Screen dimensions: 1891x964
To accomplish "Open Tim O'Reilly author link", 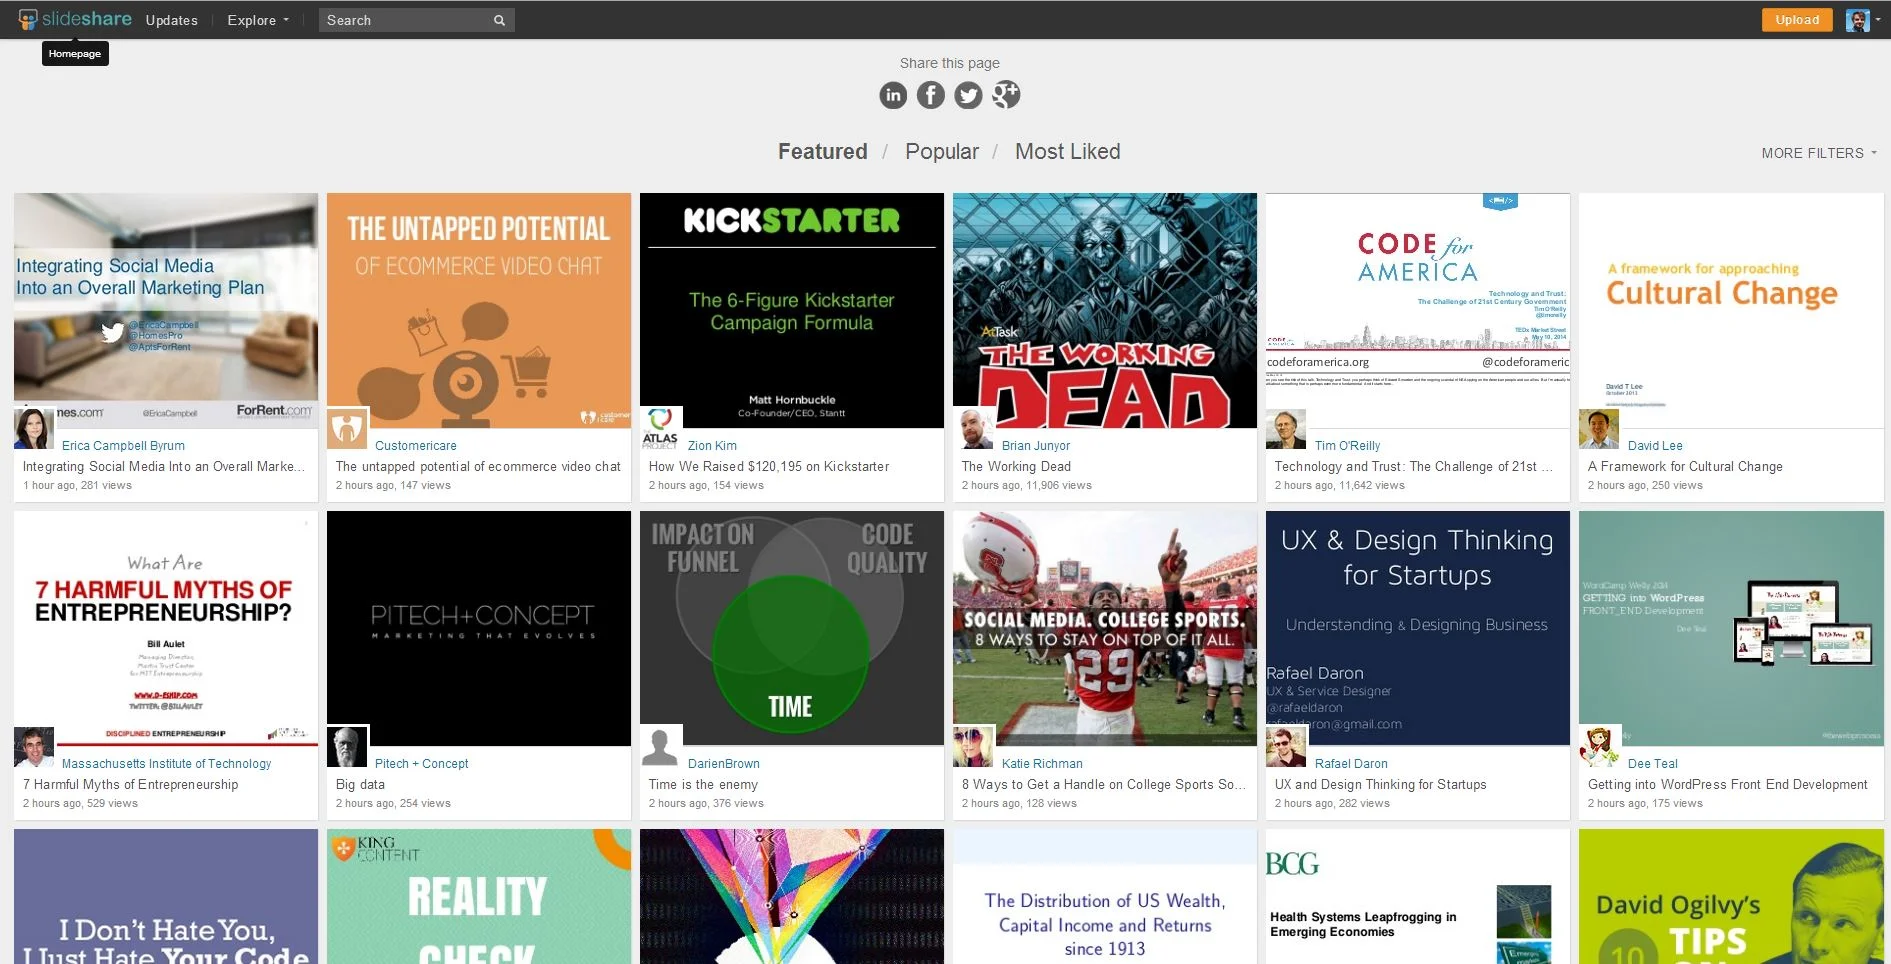I will (x=1347, y=446).
